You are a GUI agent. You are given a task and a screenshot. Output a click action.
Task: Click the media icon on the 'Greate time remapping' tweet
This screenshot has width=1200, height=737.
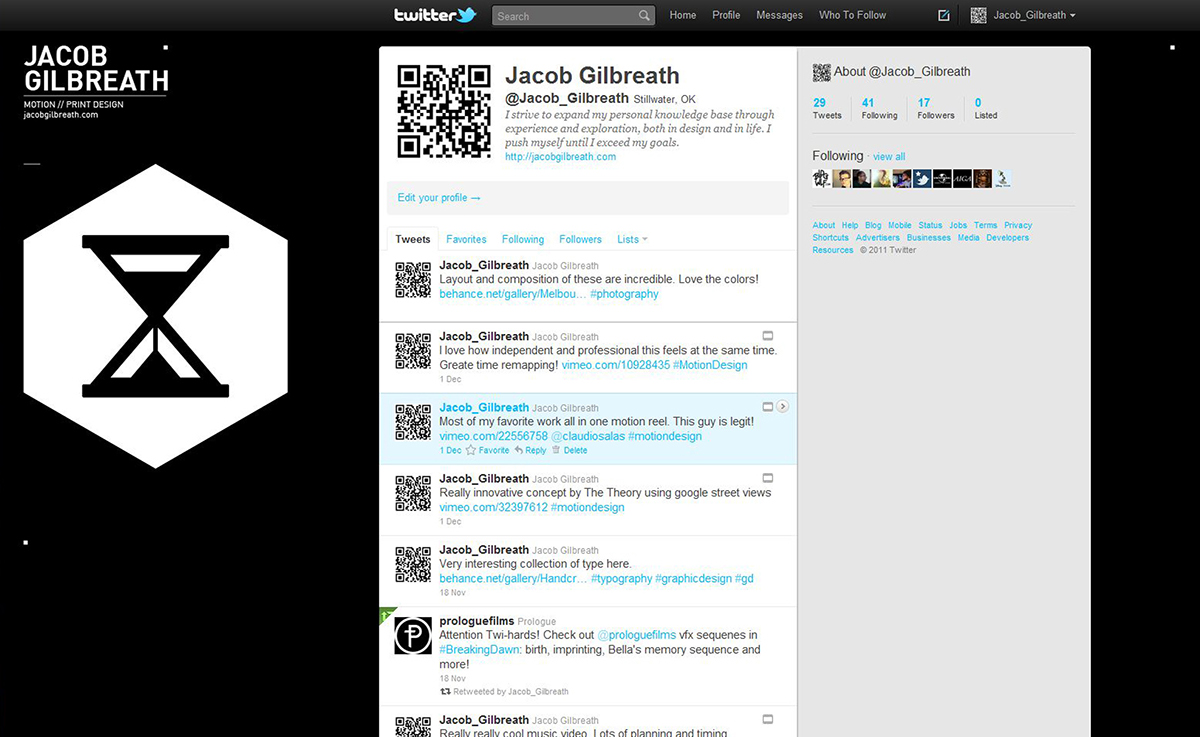click(x=768, y=335)
